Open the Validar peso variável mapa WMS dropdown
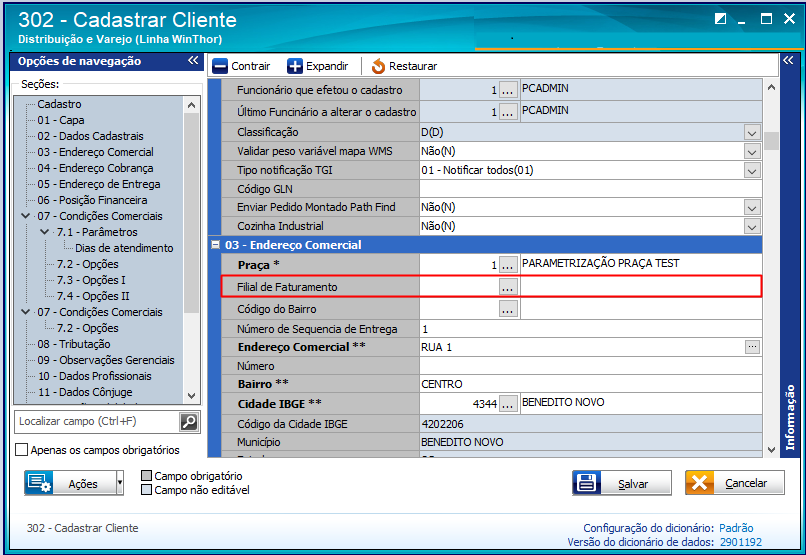 752,152
